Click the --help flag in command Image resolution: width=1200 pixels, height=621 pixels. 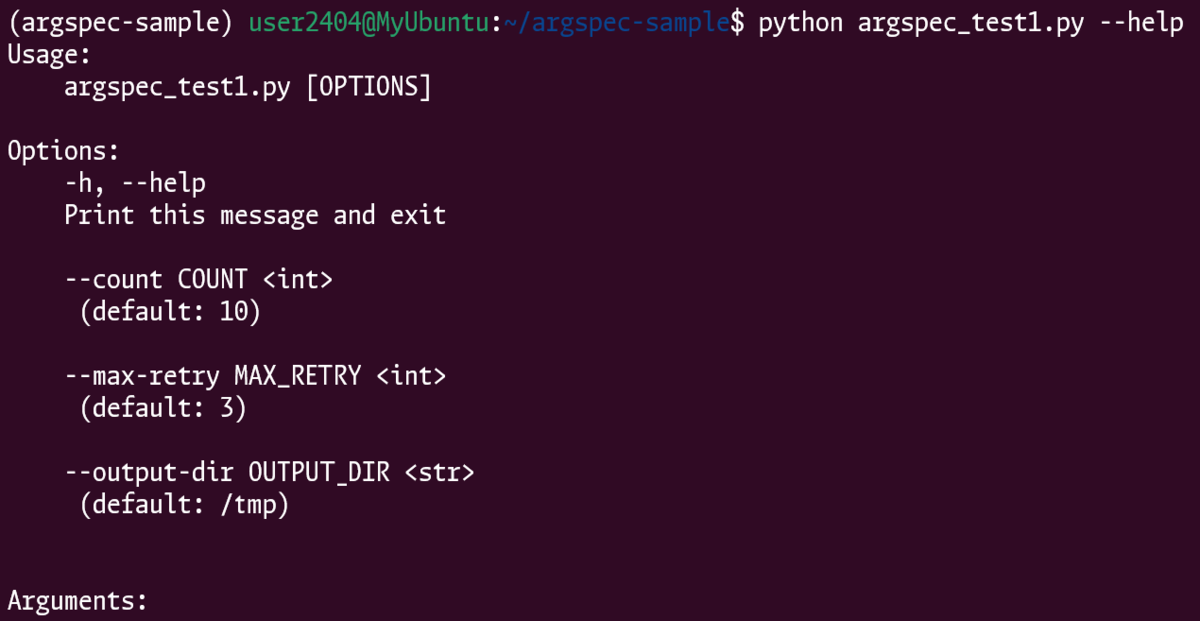(1141, 23)
